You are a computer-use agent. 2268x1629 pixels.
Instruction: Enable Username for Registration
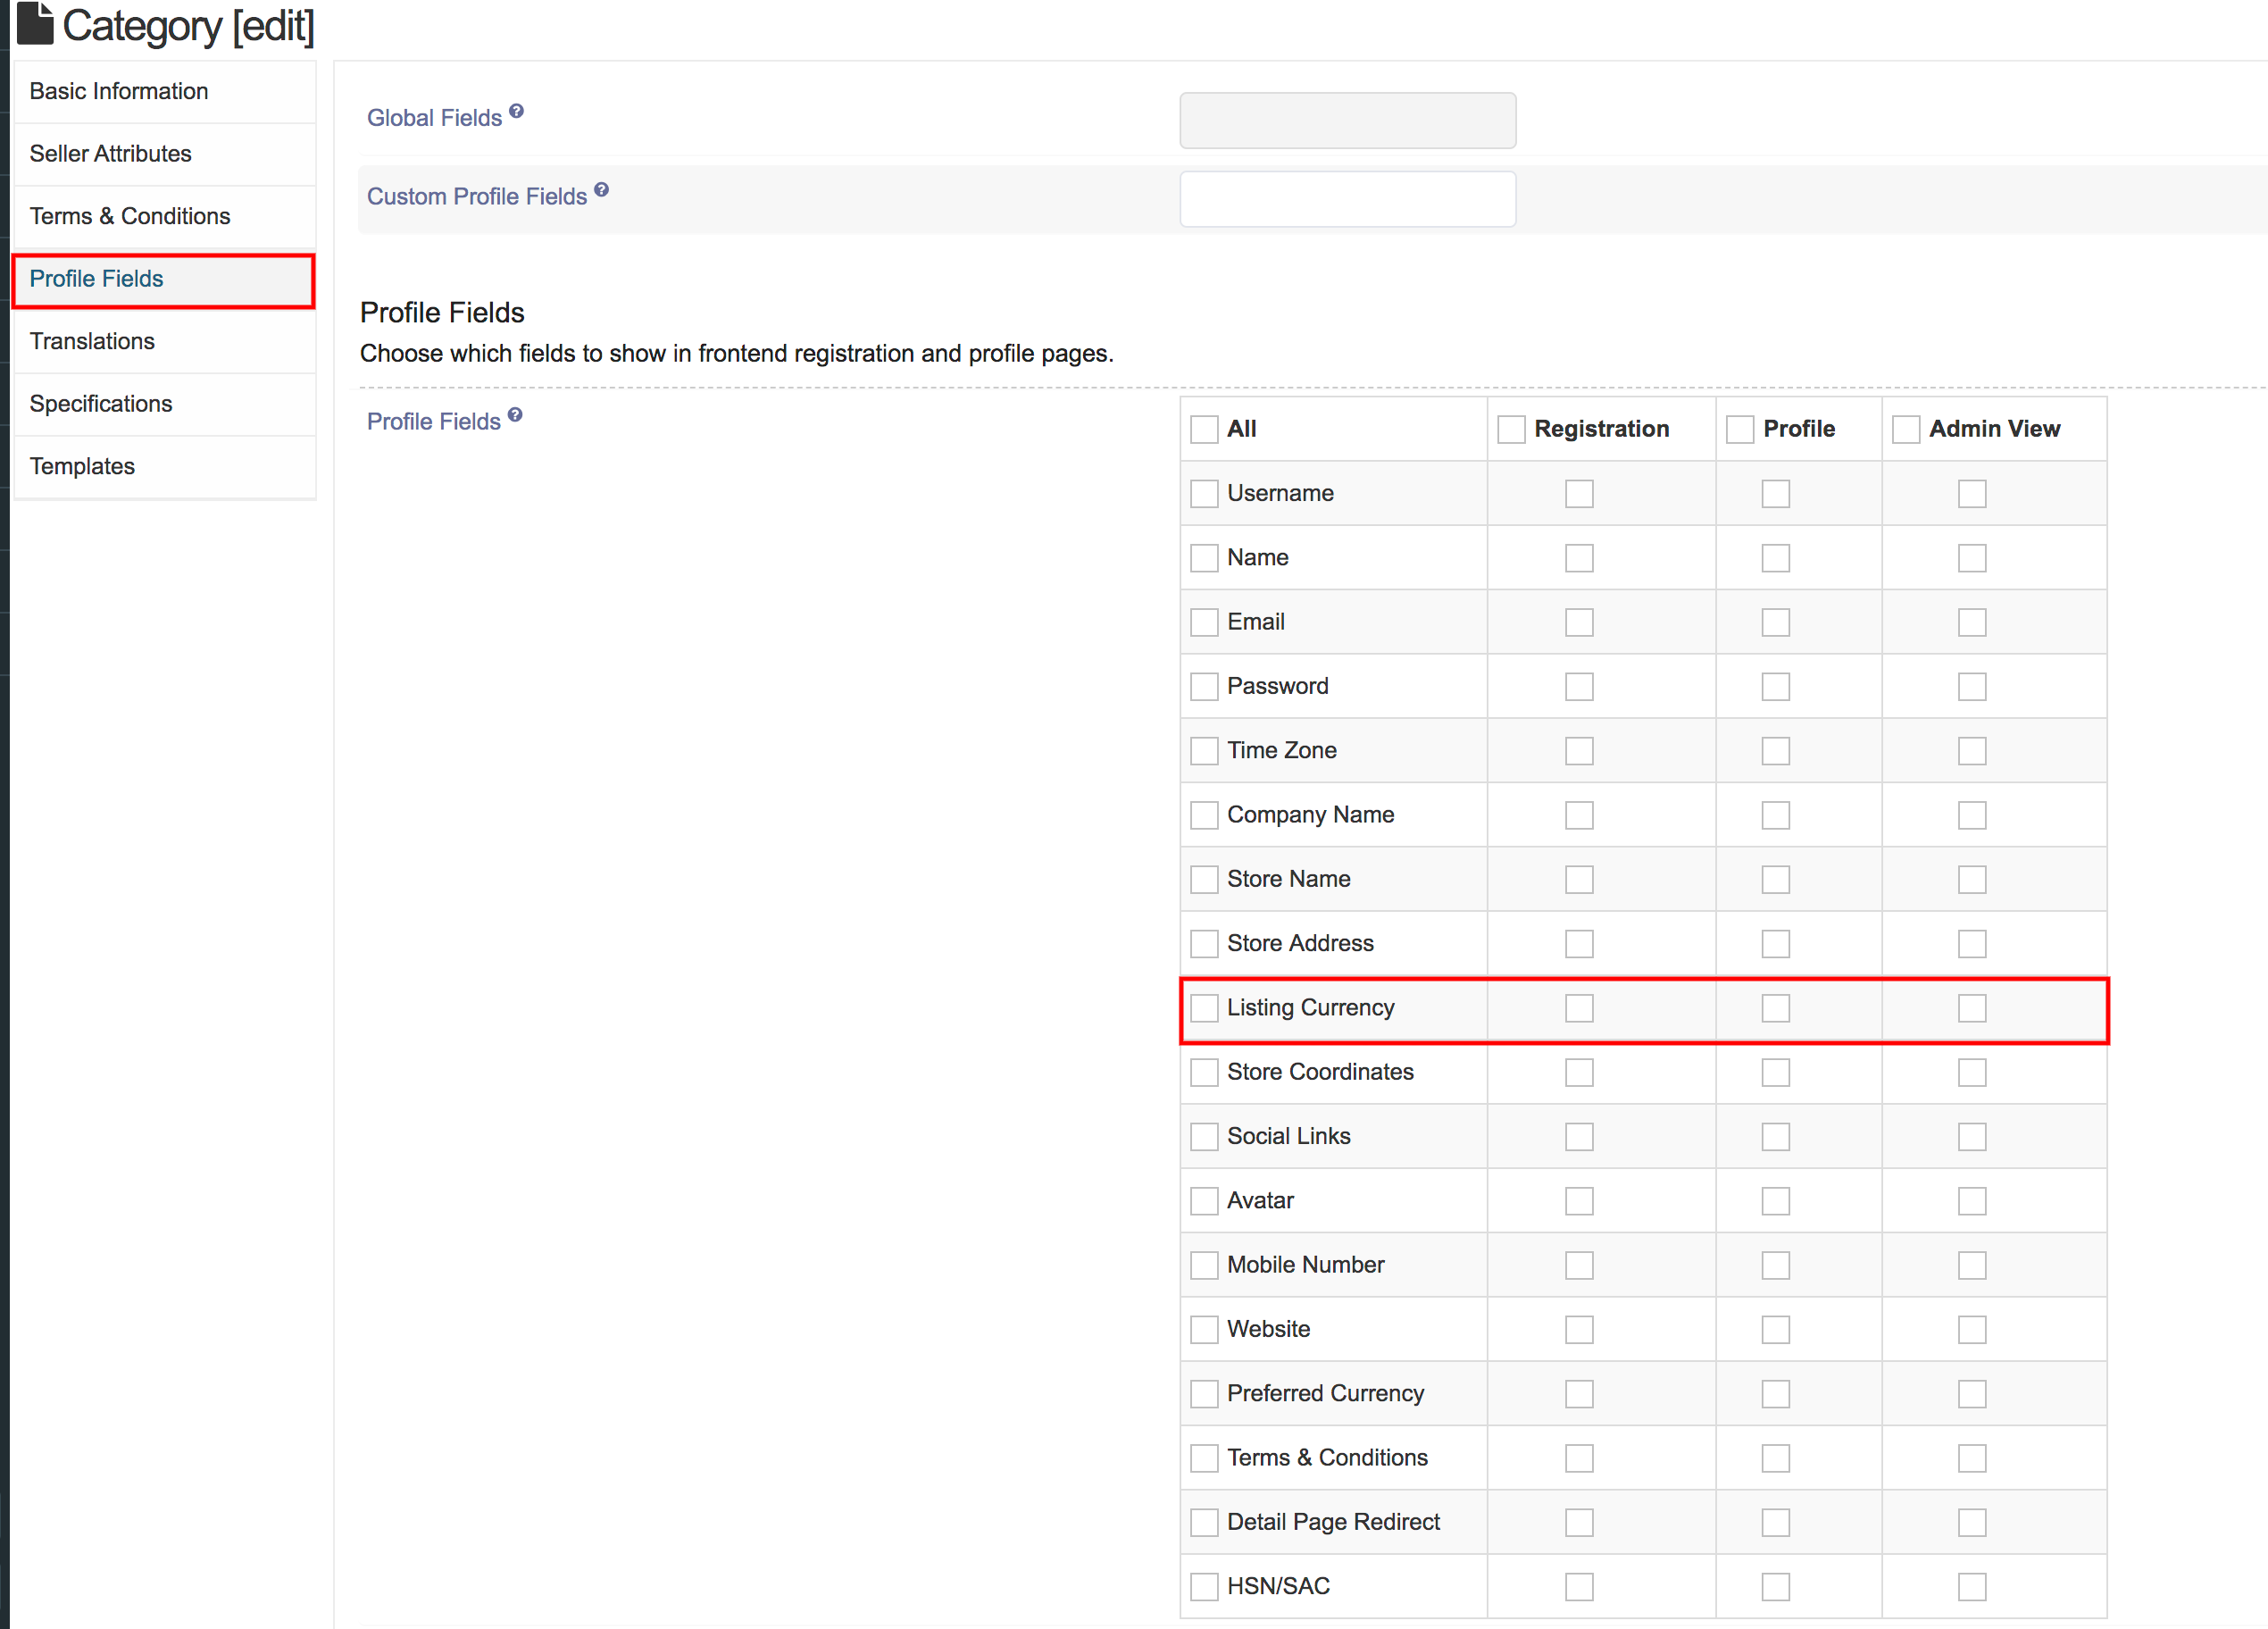[1579, 494]
